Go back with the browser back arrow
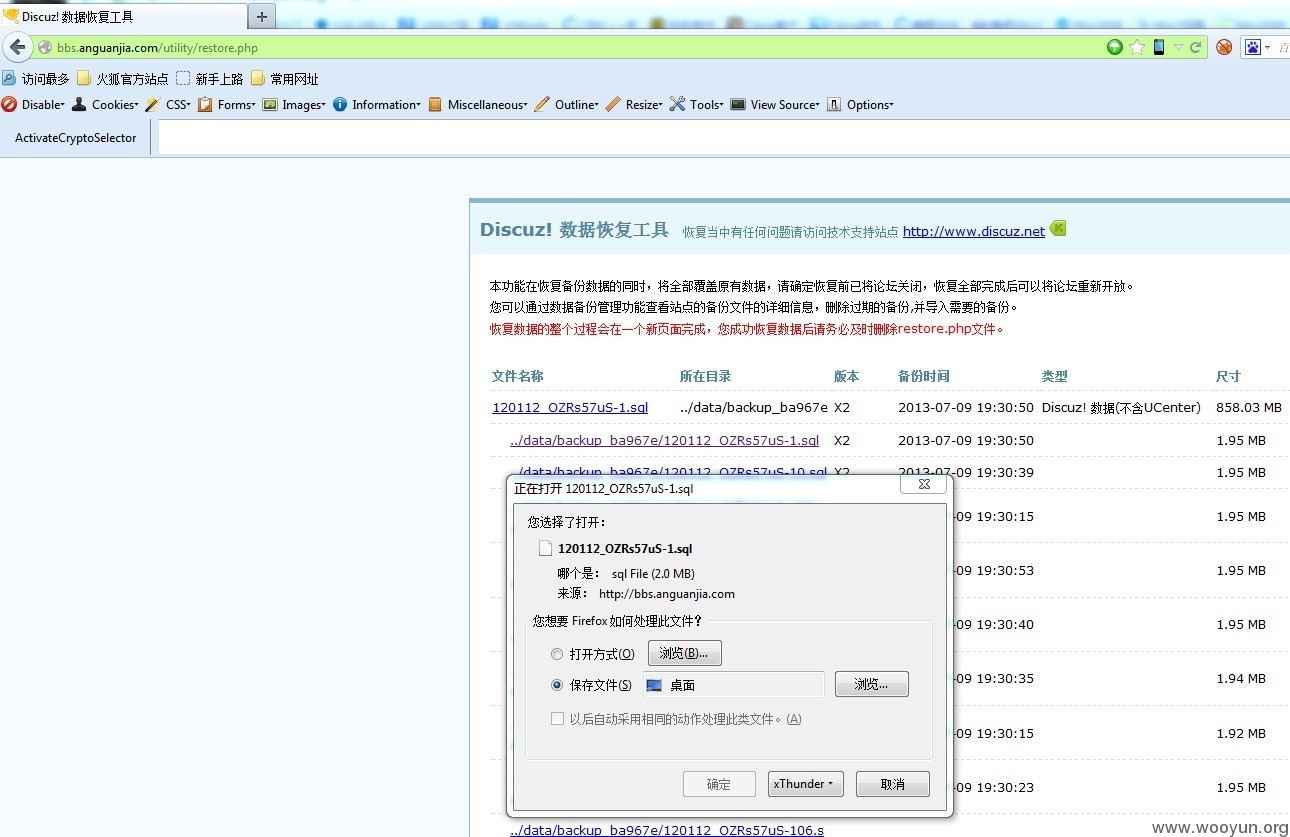Screen dimensions: 1290x837 point(18,47)
